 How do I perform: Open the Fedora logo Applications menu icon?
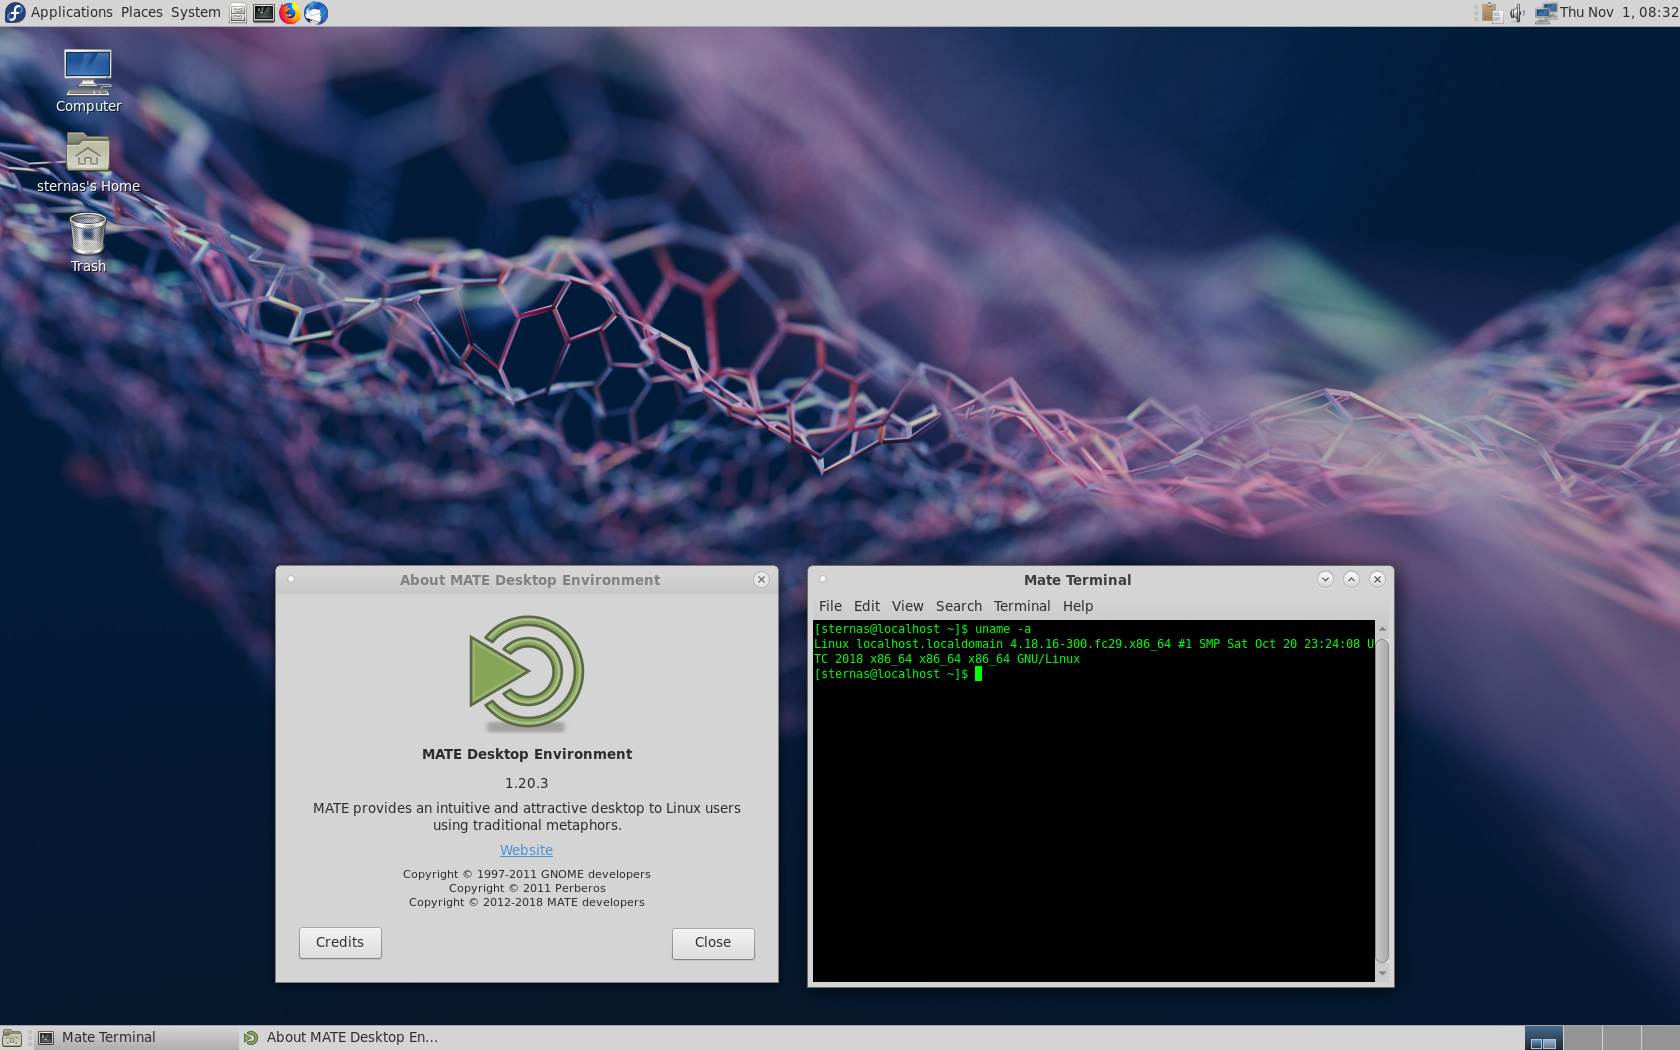(15, 12)
